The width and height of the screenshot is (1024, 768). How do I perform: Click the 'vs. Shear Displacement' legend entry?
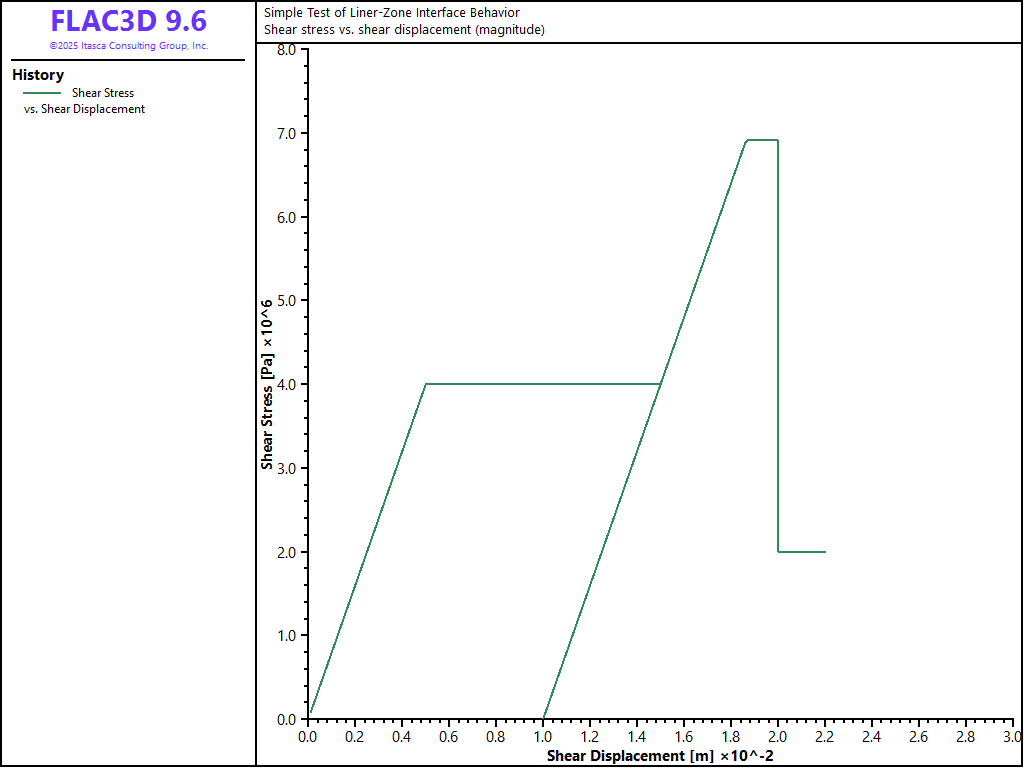coord(84,109)
